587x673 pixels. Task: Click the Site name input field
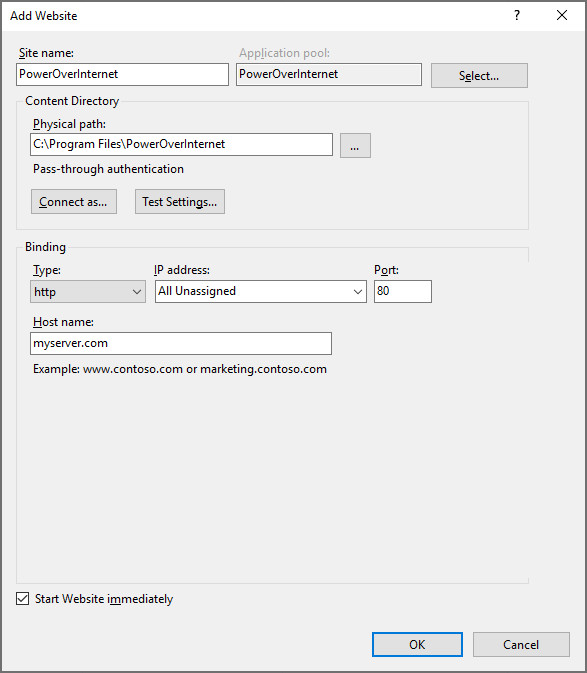(122, 74)
